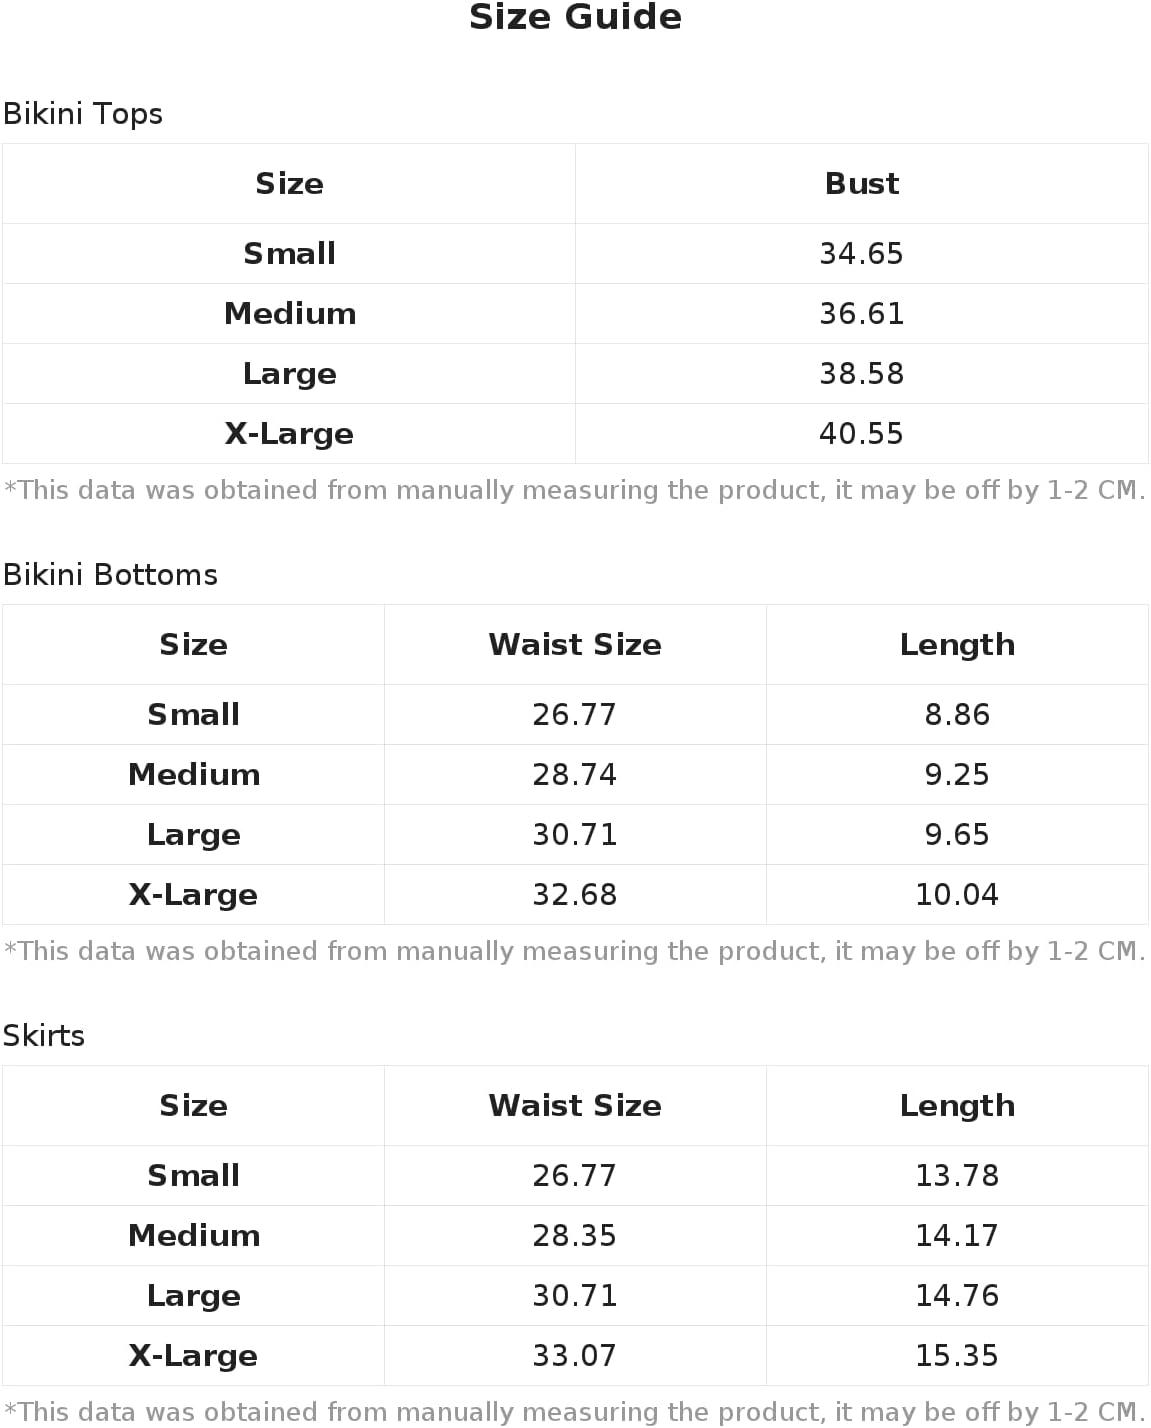Click the Large row label in Skirts
Viewport: 1151px width, 1428px height.
193,1296
